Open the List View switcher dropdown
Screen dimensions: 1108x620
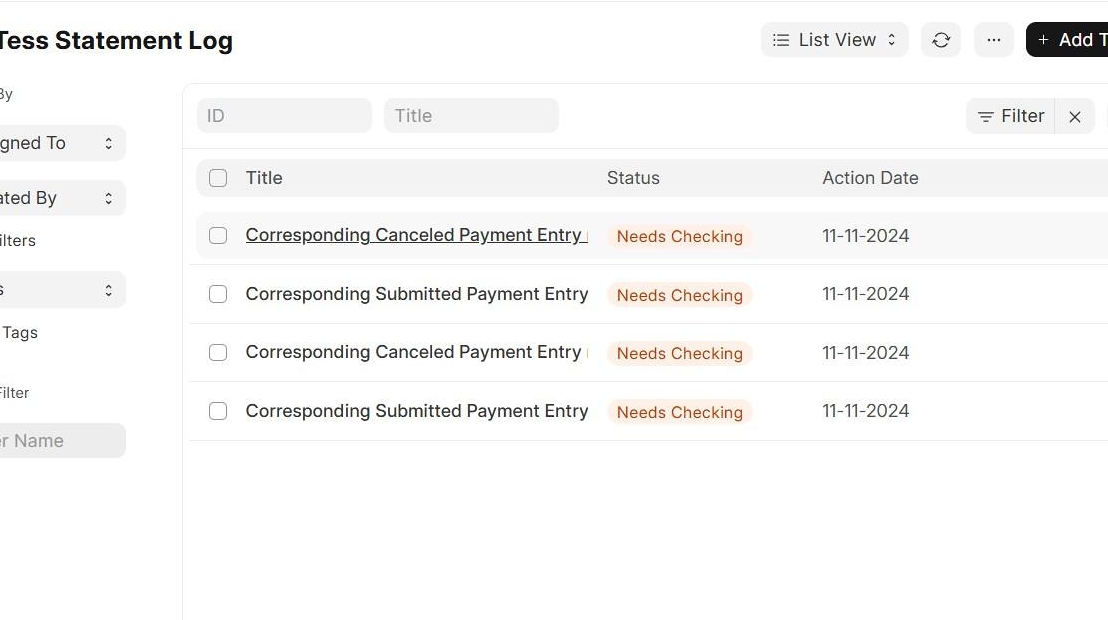pyautogui.click(x=834, y=40)
